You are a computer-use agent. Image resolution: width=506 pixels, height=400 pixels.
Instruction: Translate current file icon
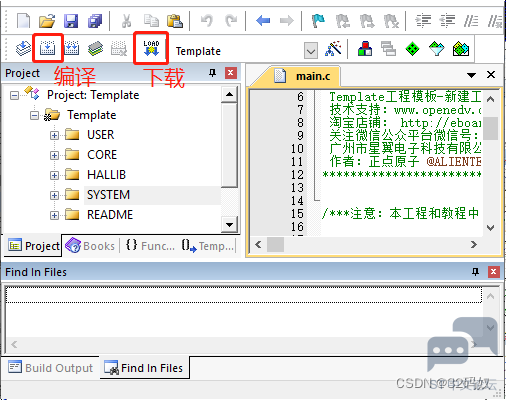coord(23,49)
